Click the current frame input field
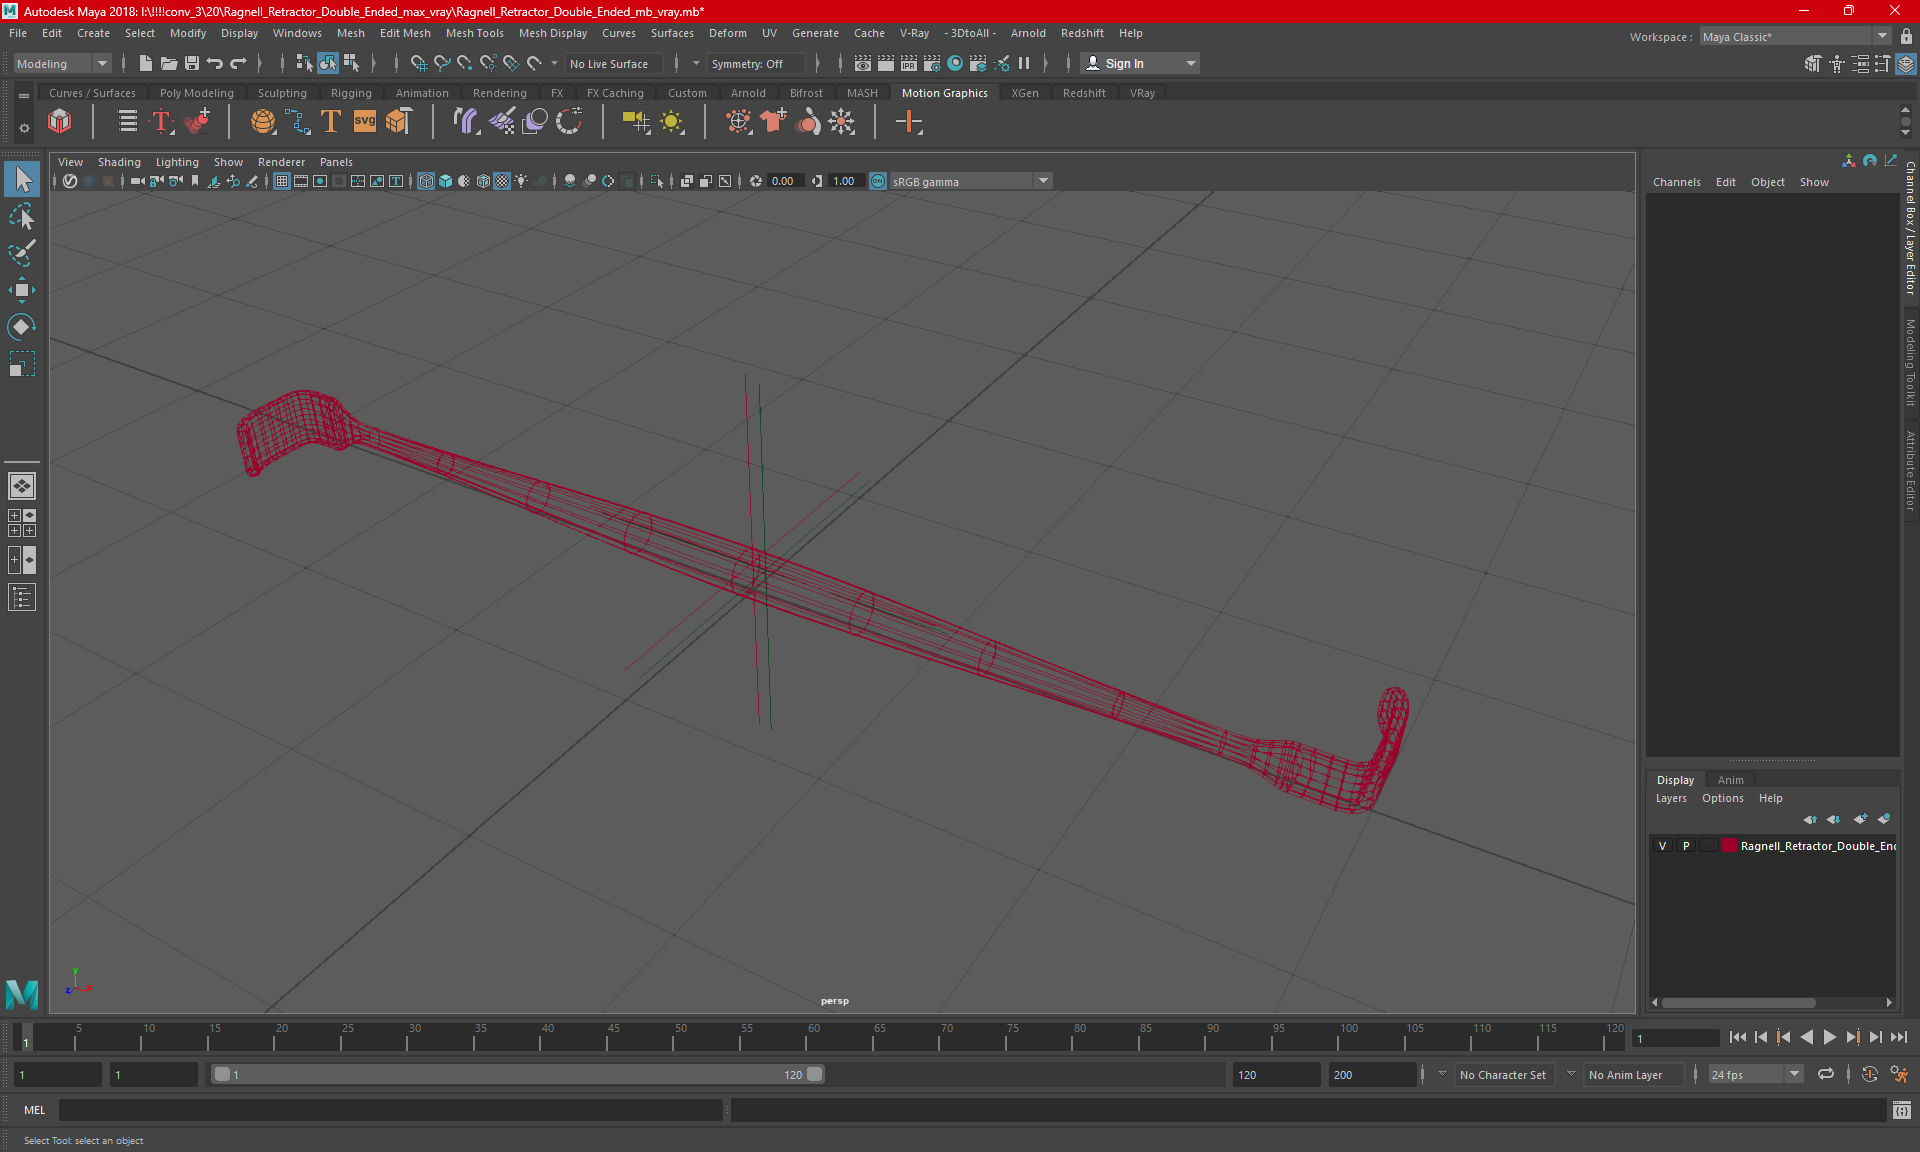This screenshot has width=1920, height=1152. (1675, 1039)
